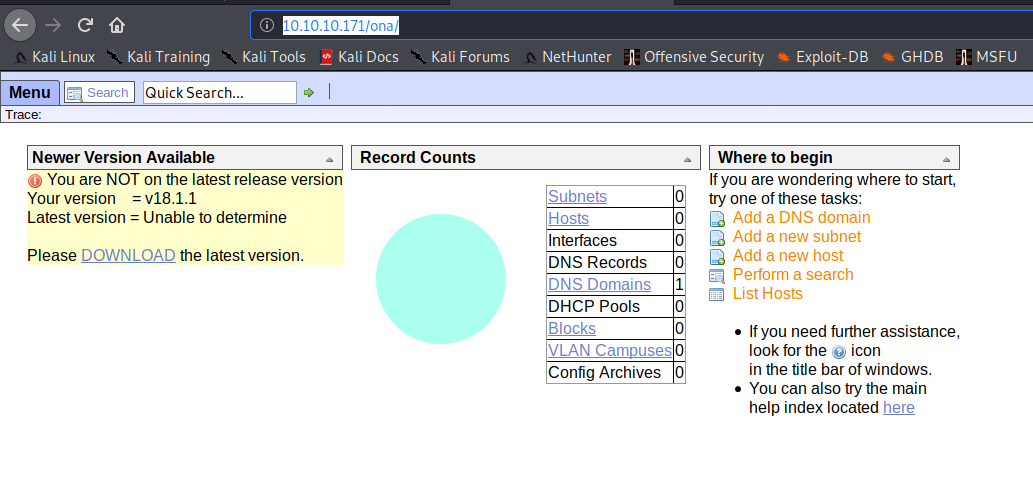Click green arrow to submit quick search

point(309,93)
